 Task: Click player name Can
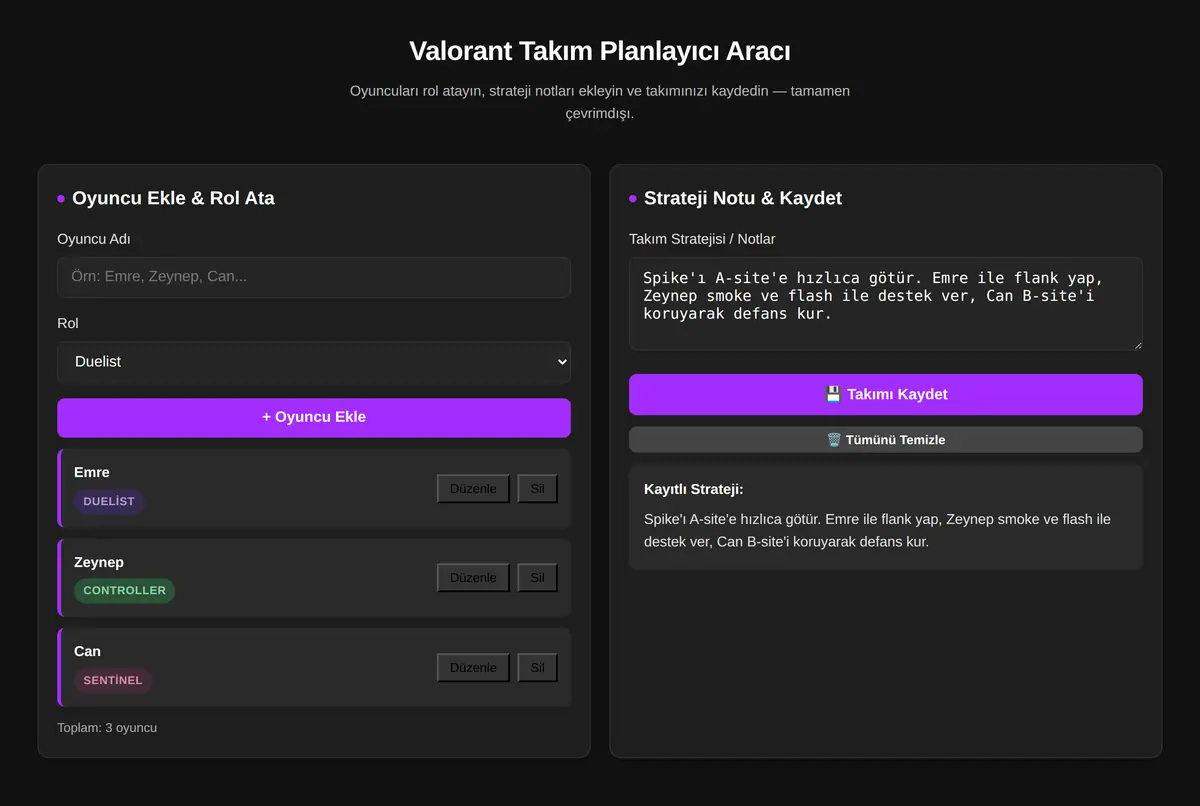click(87, 651)
